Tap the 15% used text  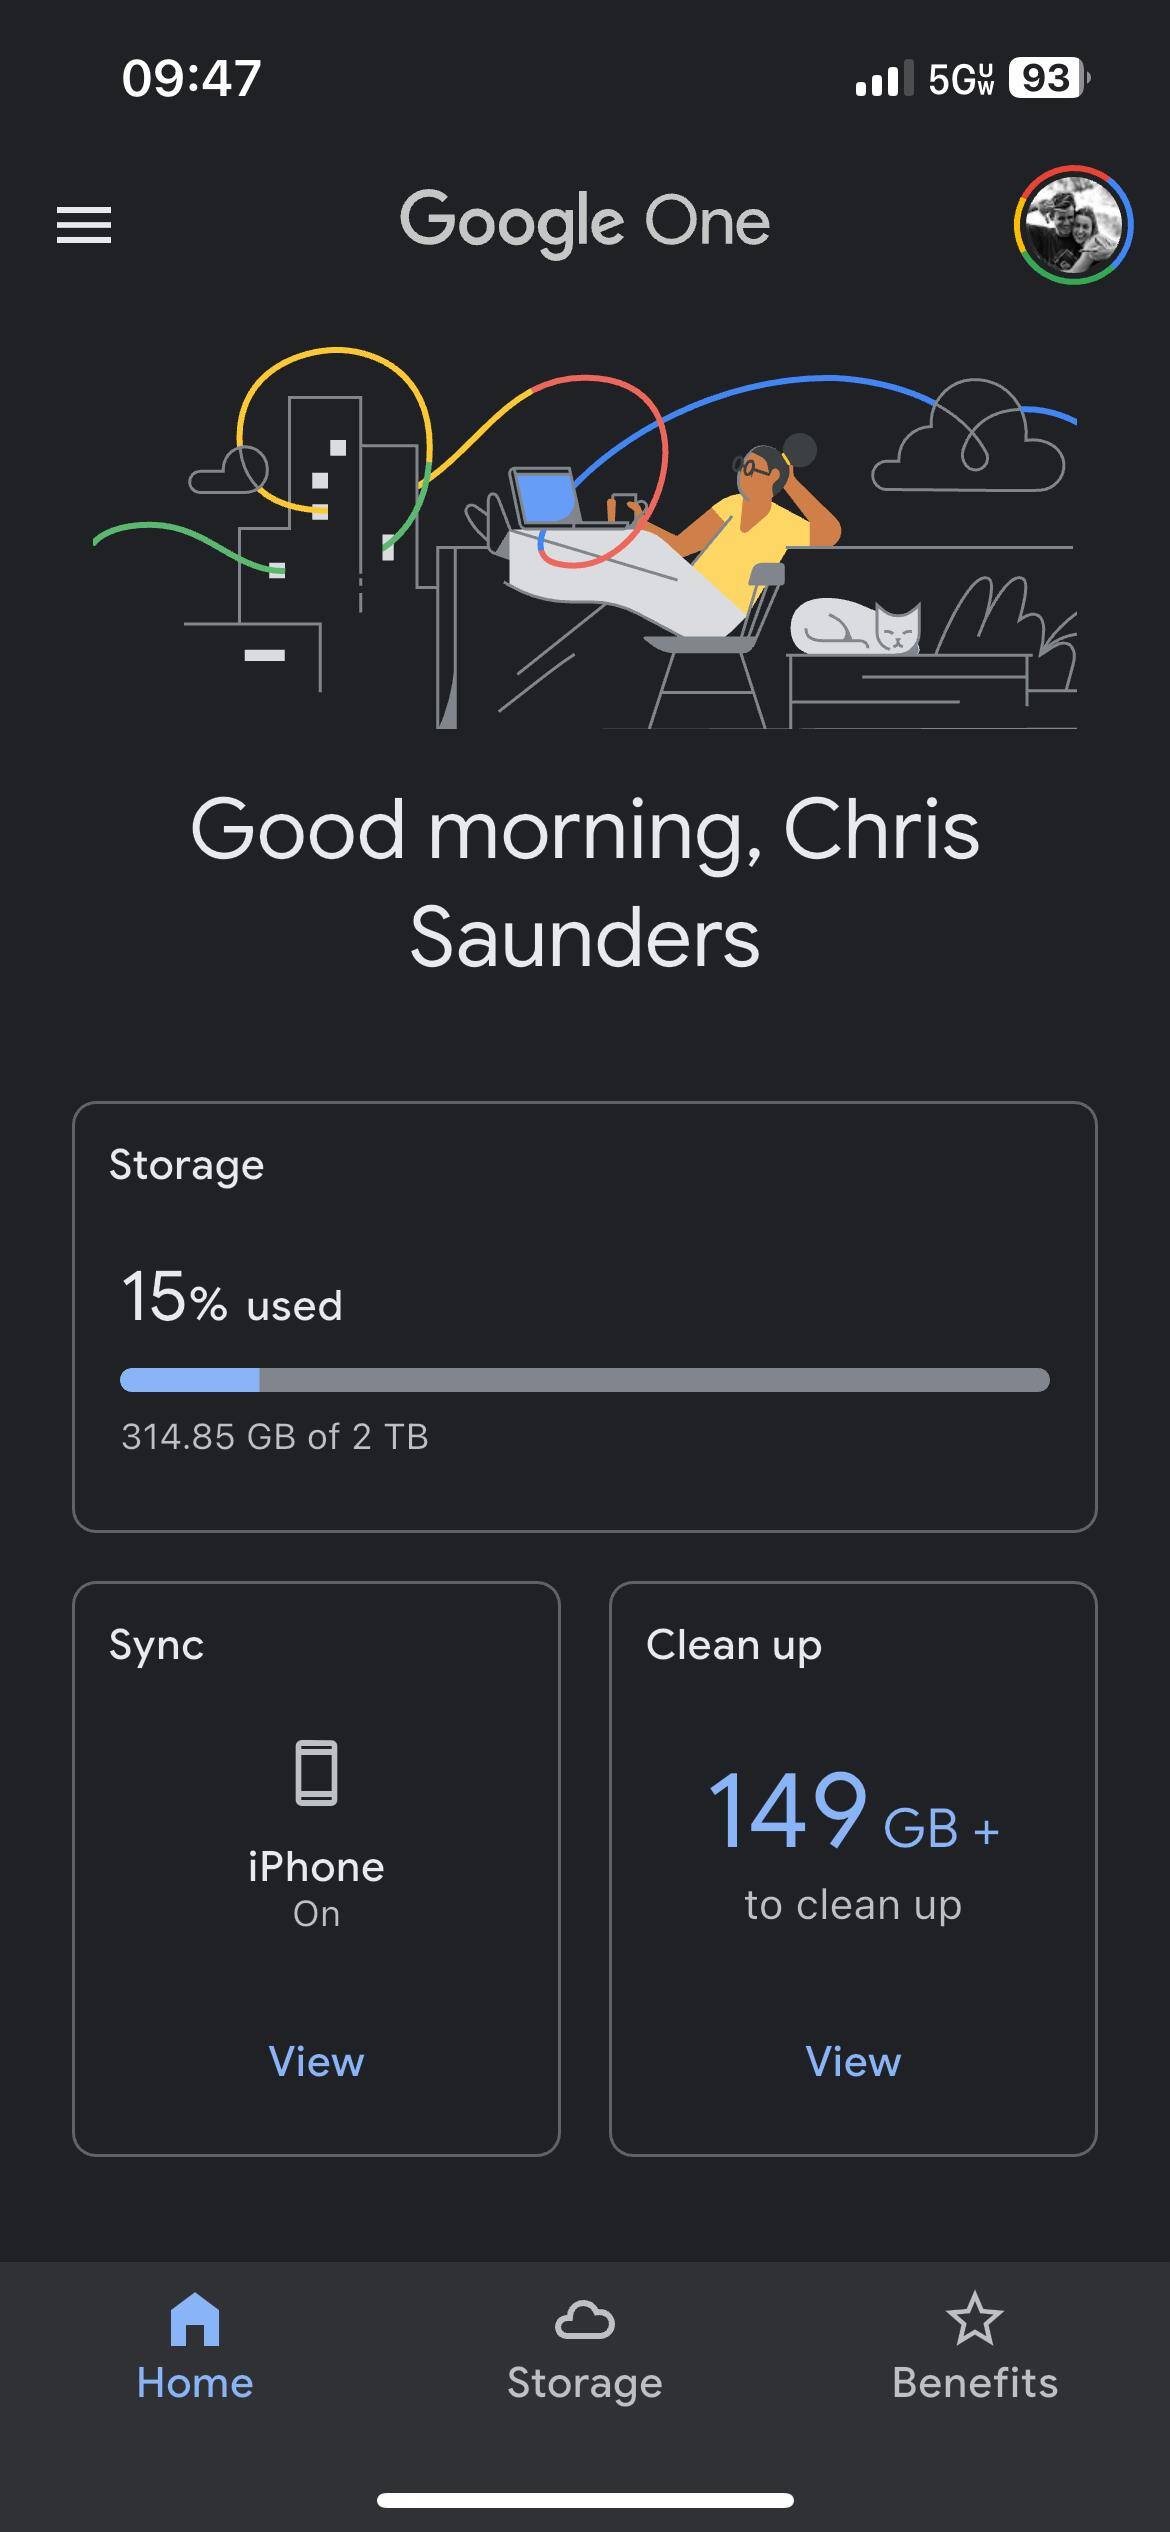coord(232,1298)
